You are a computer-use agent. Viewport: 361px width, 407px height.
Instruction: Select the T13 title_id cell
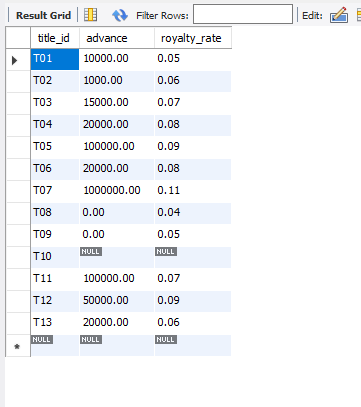point(55,323)
